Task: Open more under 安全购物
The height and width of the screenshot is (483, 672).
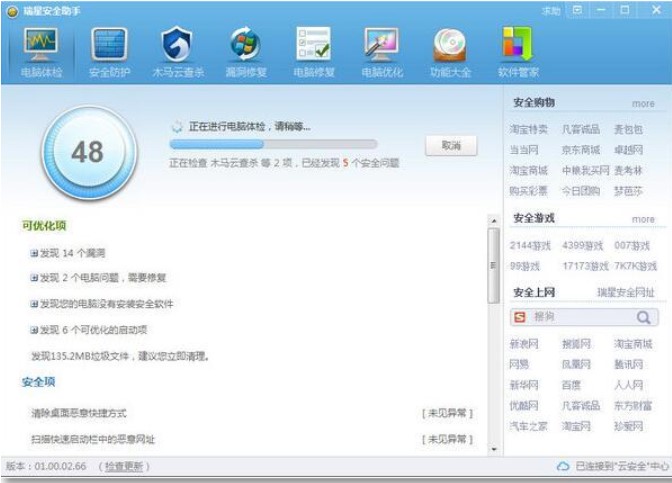Action: click(643, 104)
